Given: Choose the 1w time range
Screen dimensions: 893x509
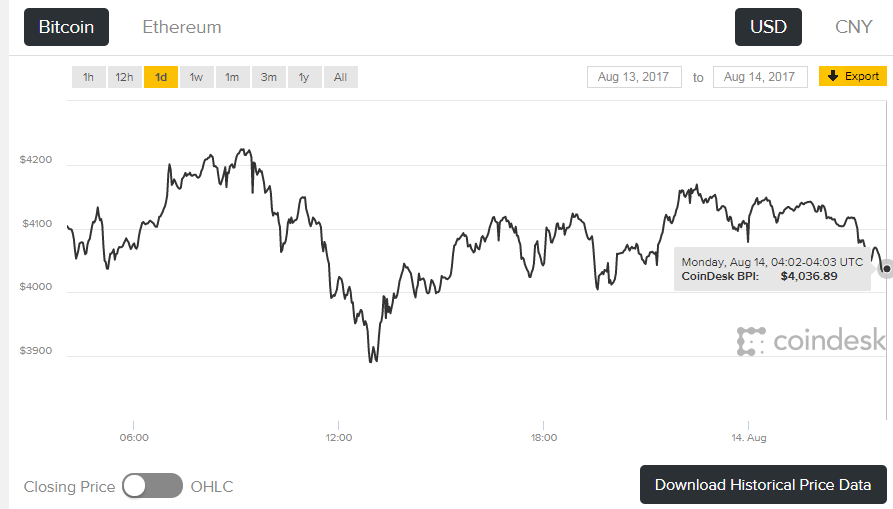Looking at the screenshot, I should click(x=196, y=77).
